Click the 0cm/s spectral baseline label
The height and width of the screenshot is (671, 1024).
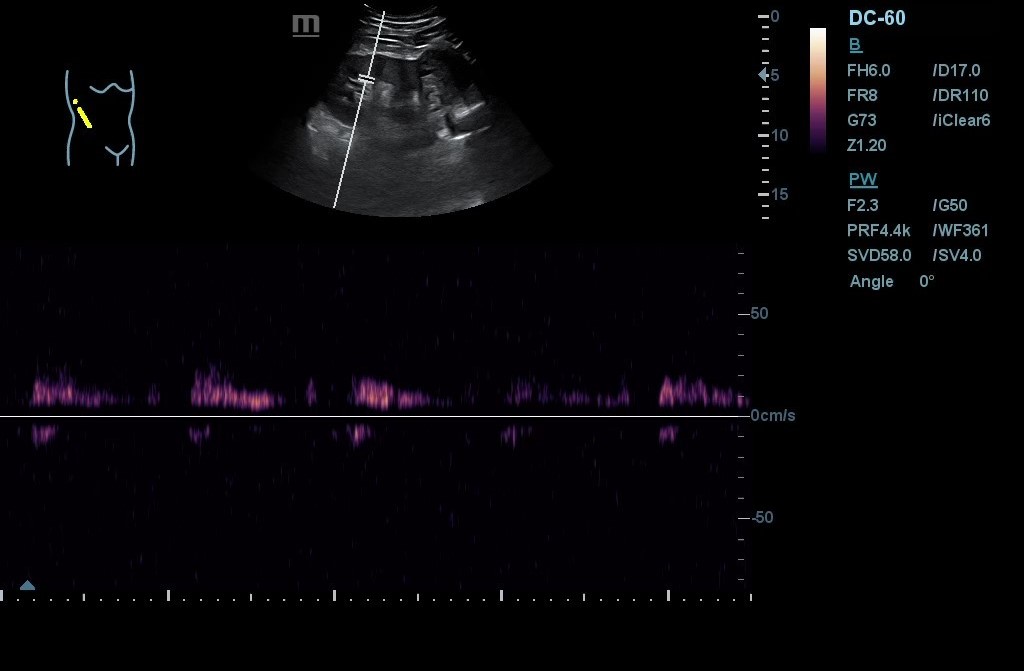[x=773, y=415]
